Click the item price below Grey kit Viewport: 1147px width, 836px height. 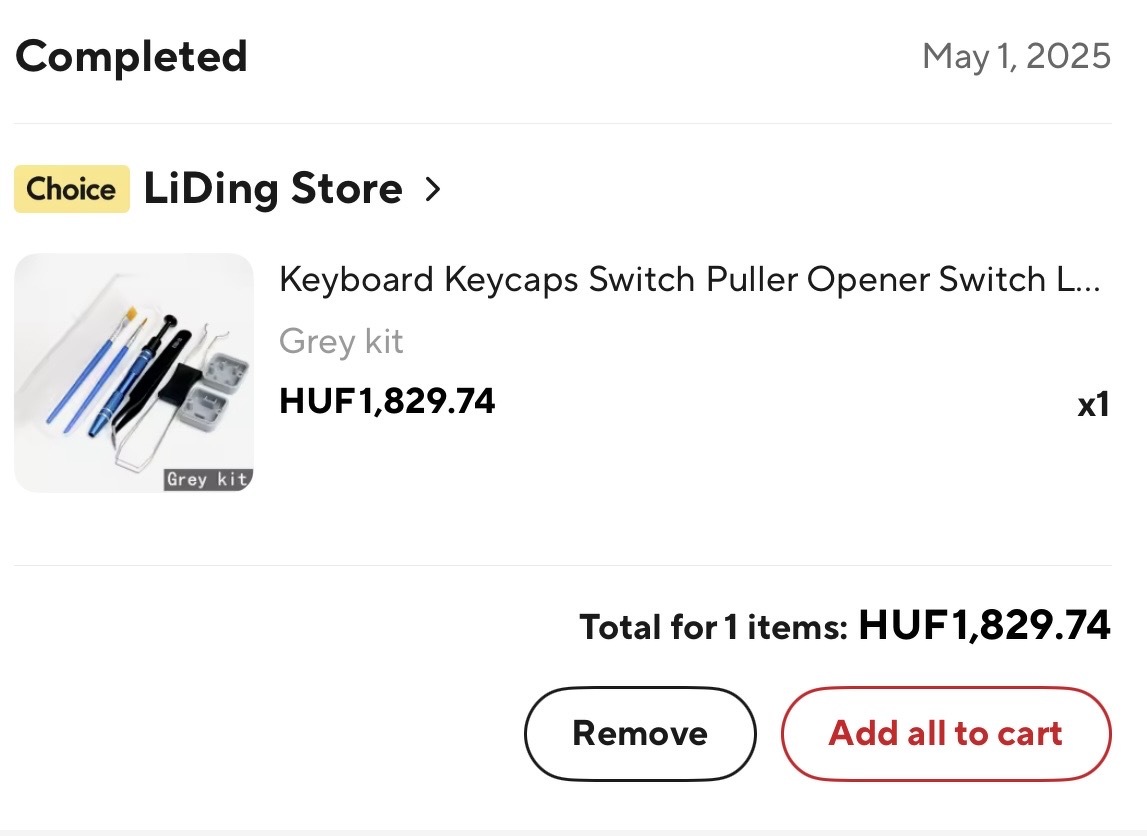click(x=387, y=402)
